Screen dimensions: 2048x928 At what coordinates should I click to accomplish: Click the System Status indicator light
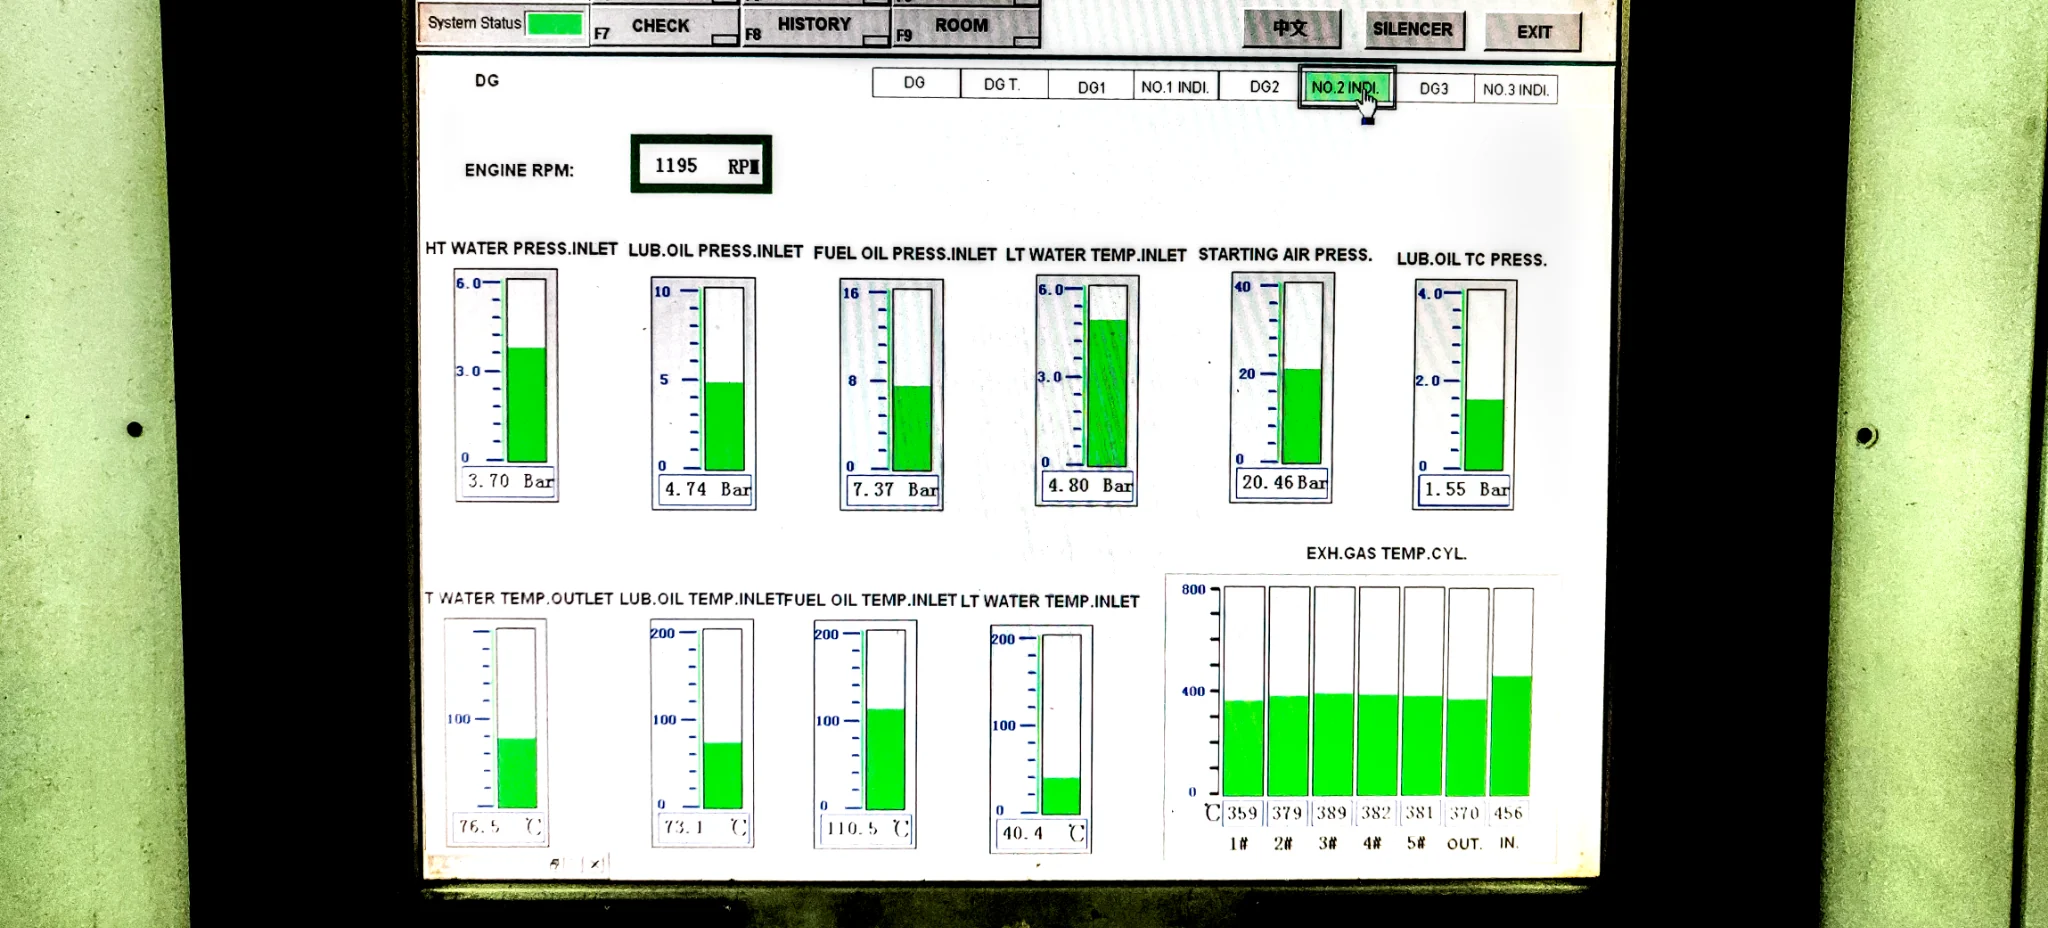click(556, 20)
